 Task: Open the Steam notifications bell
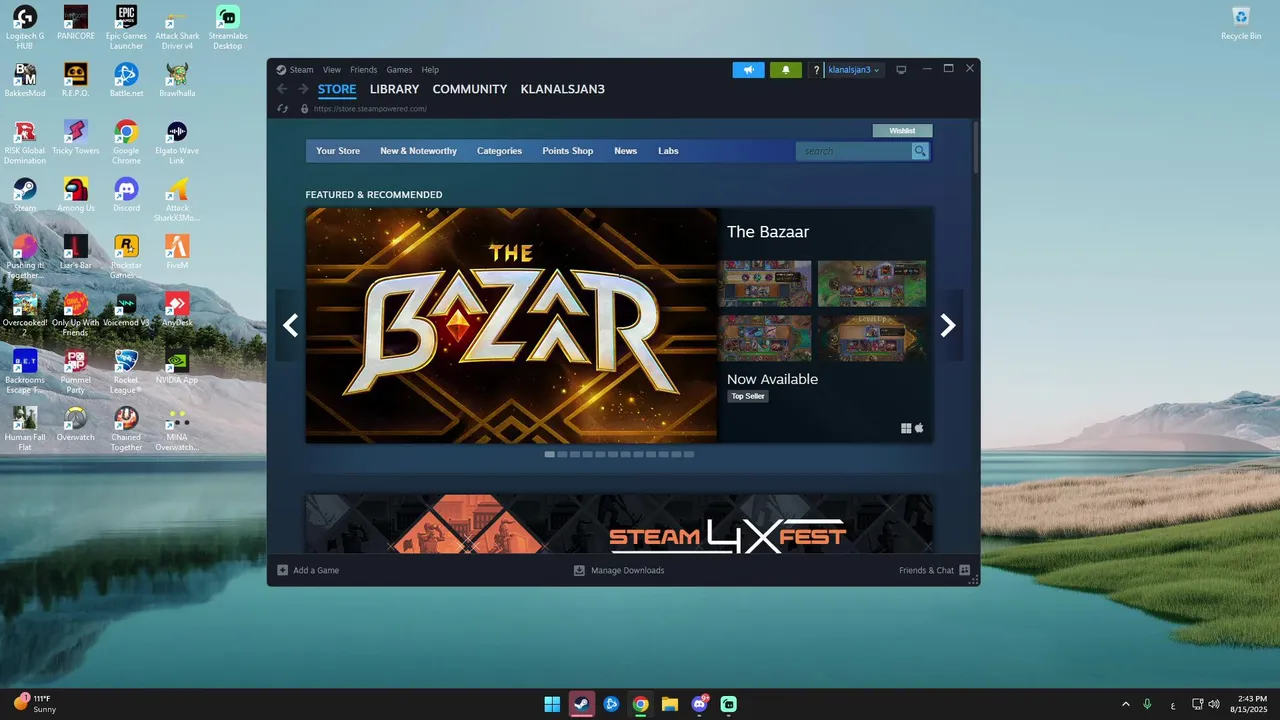coord(785,70)
